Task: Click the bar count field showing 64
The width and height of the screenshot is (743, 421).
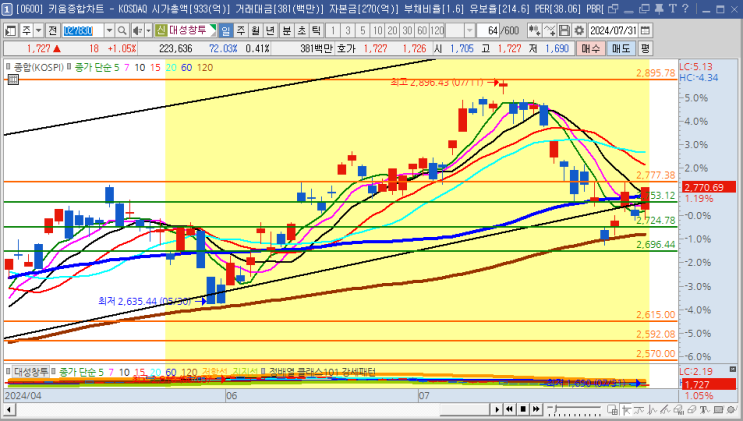Action: pos(488,30)
